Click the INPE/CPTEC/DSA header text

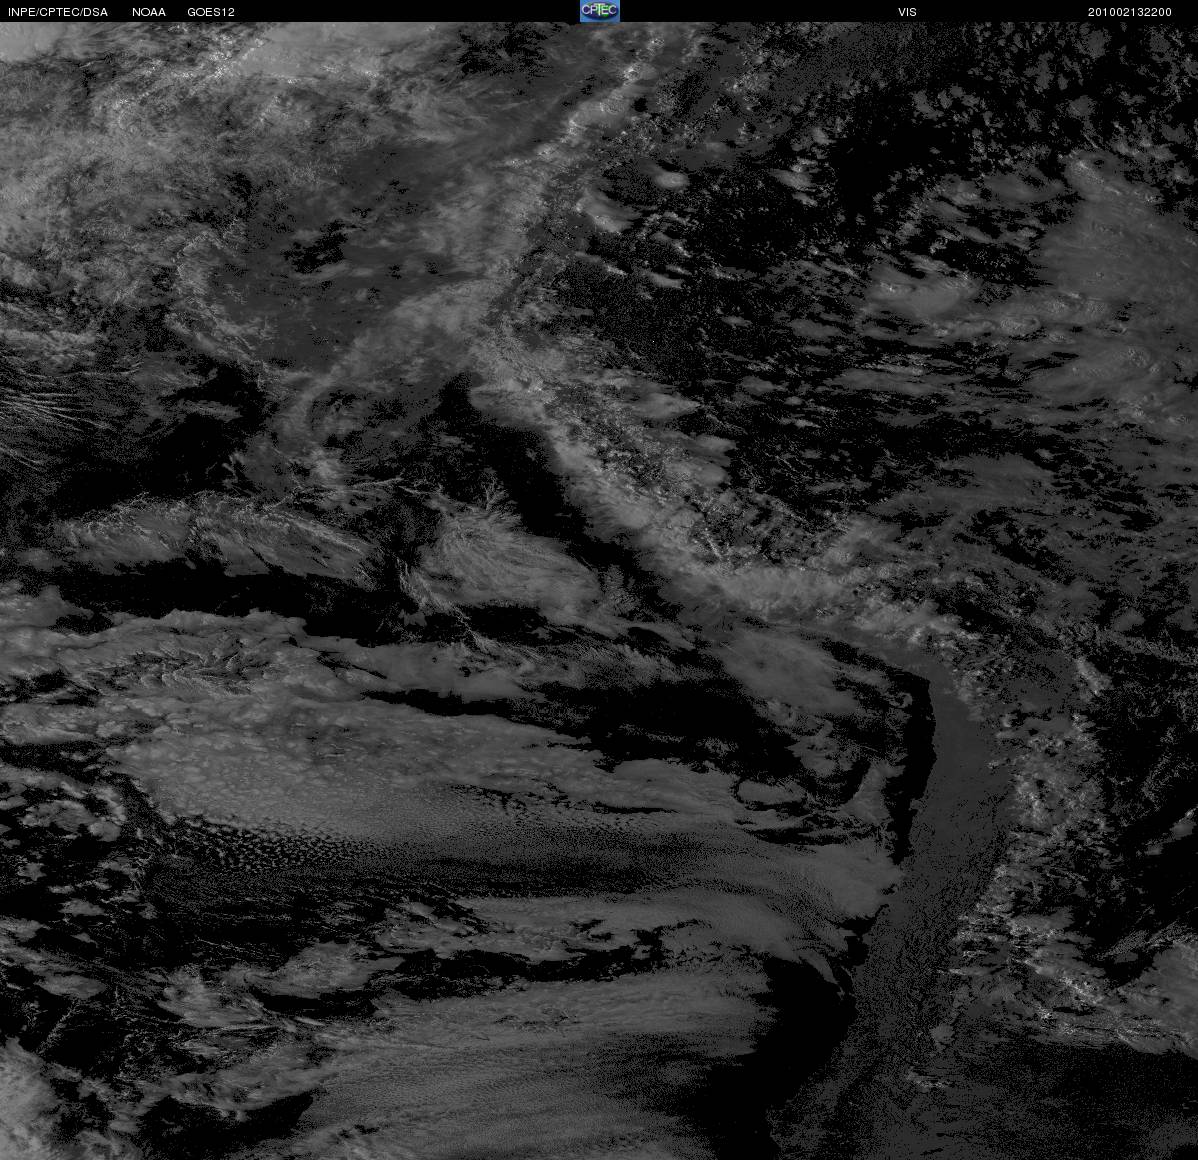point(58,12)
